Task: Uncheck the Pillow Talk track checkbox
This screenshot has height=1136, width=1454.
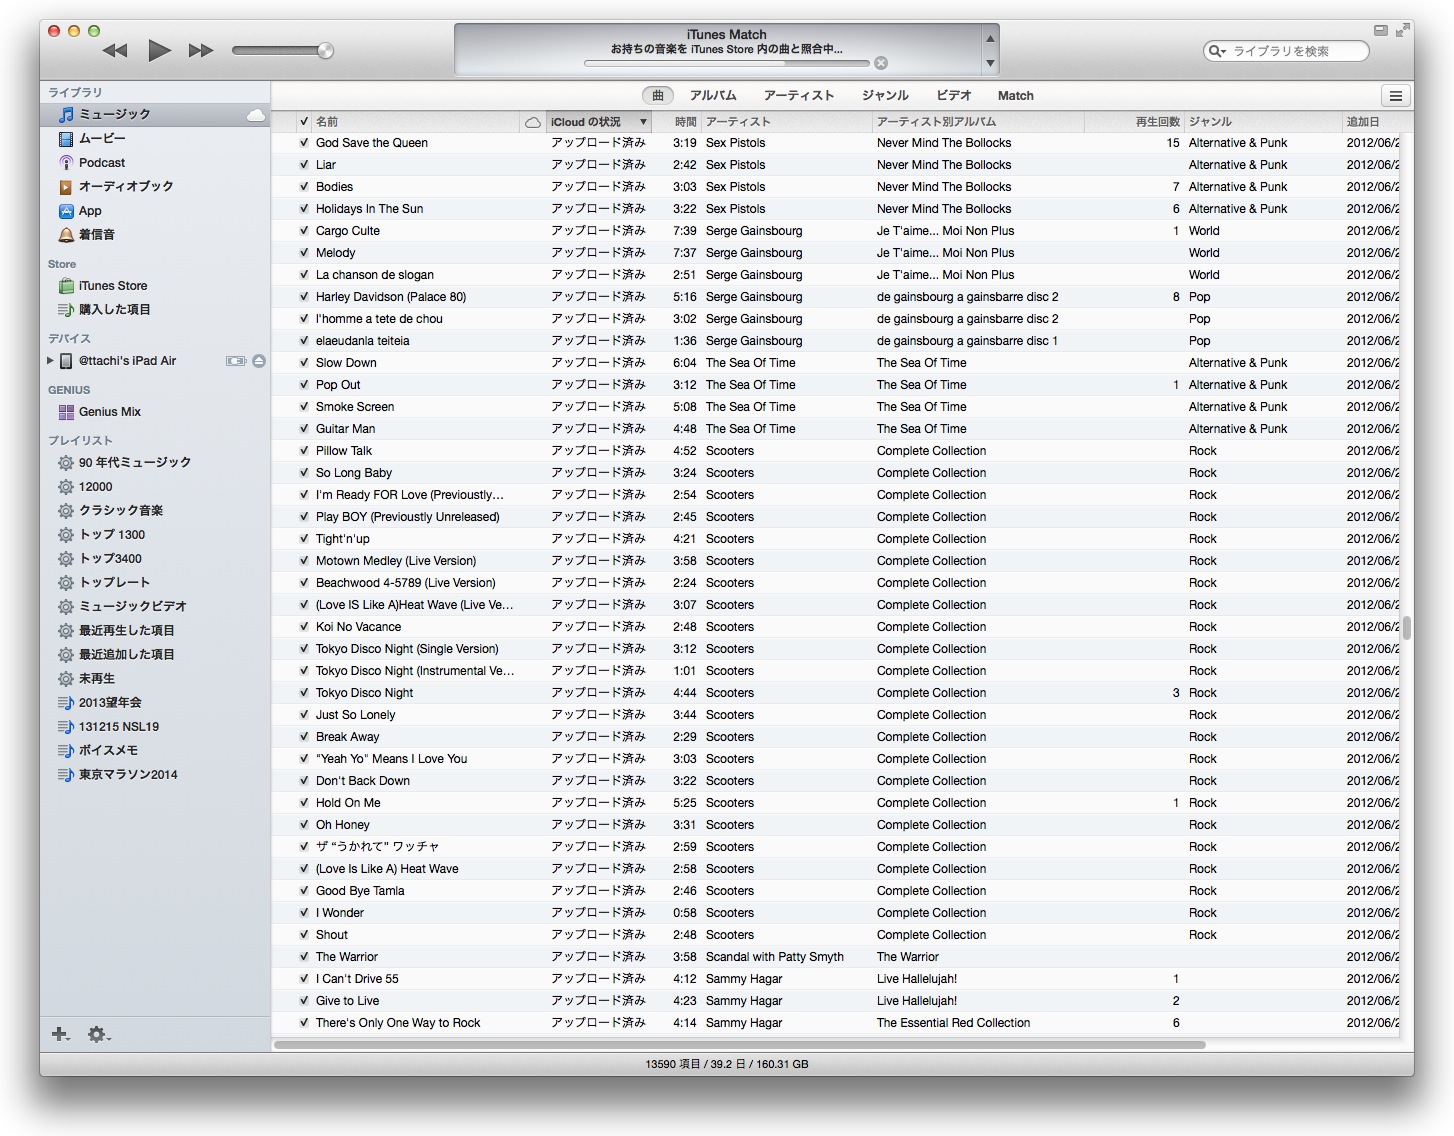Action: pyautogui.click(x=304, y=451)
